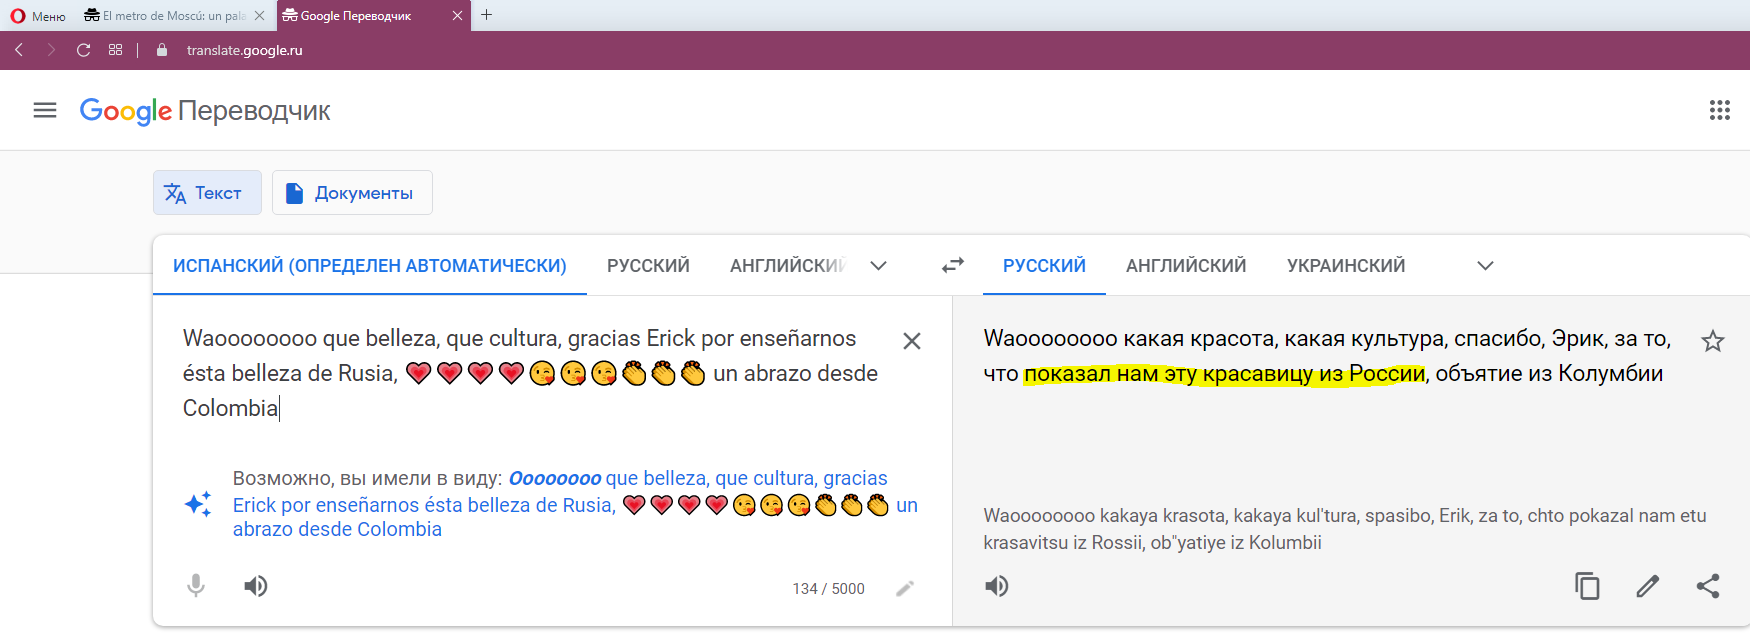This screenshot has height=639, width=1750.
Task: Start voice input with the microphone
Action: click(x=196, y=586)
